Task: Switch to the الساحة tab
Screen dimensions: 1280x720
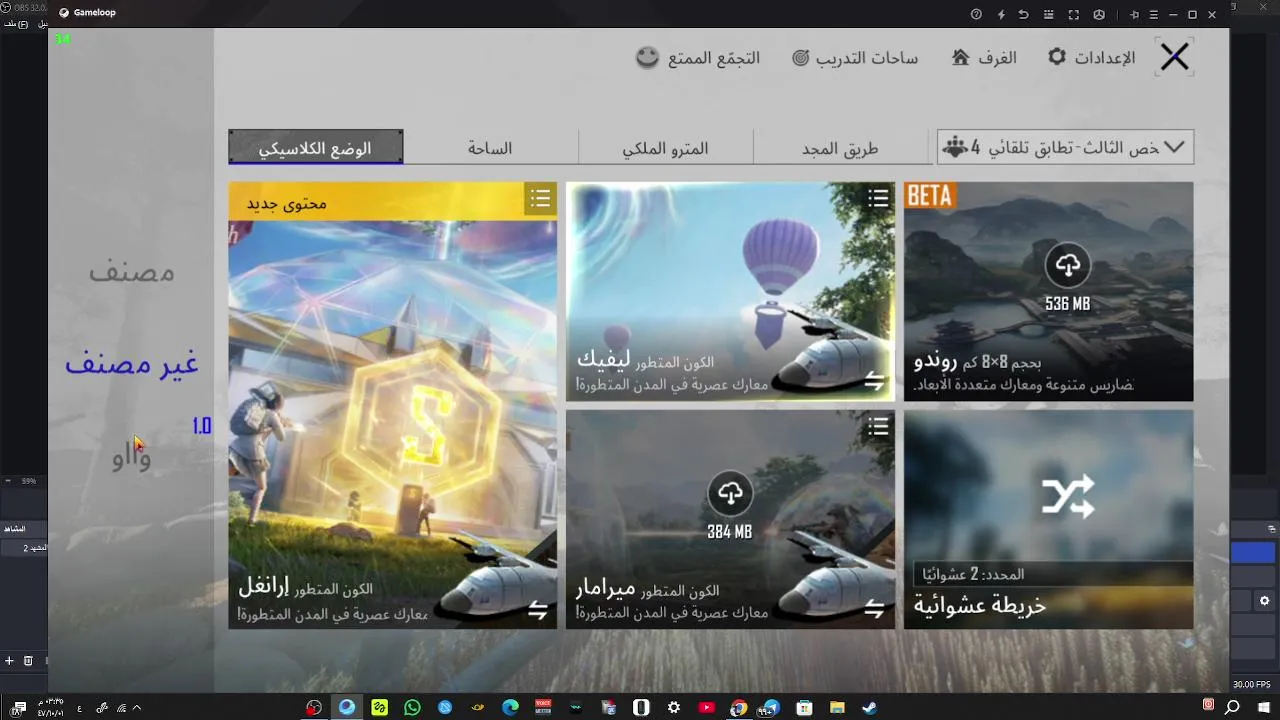Action: click(490, 148)
